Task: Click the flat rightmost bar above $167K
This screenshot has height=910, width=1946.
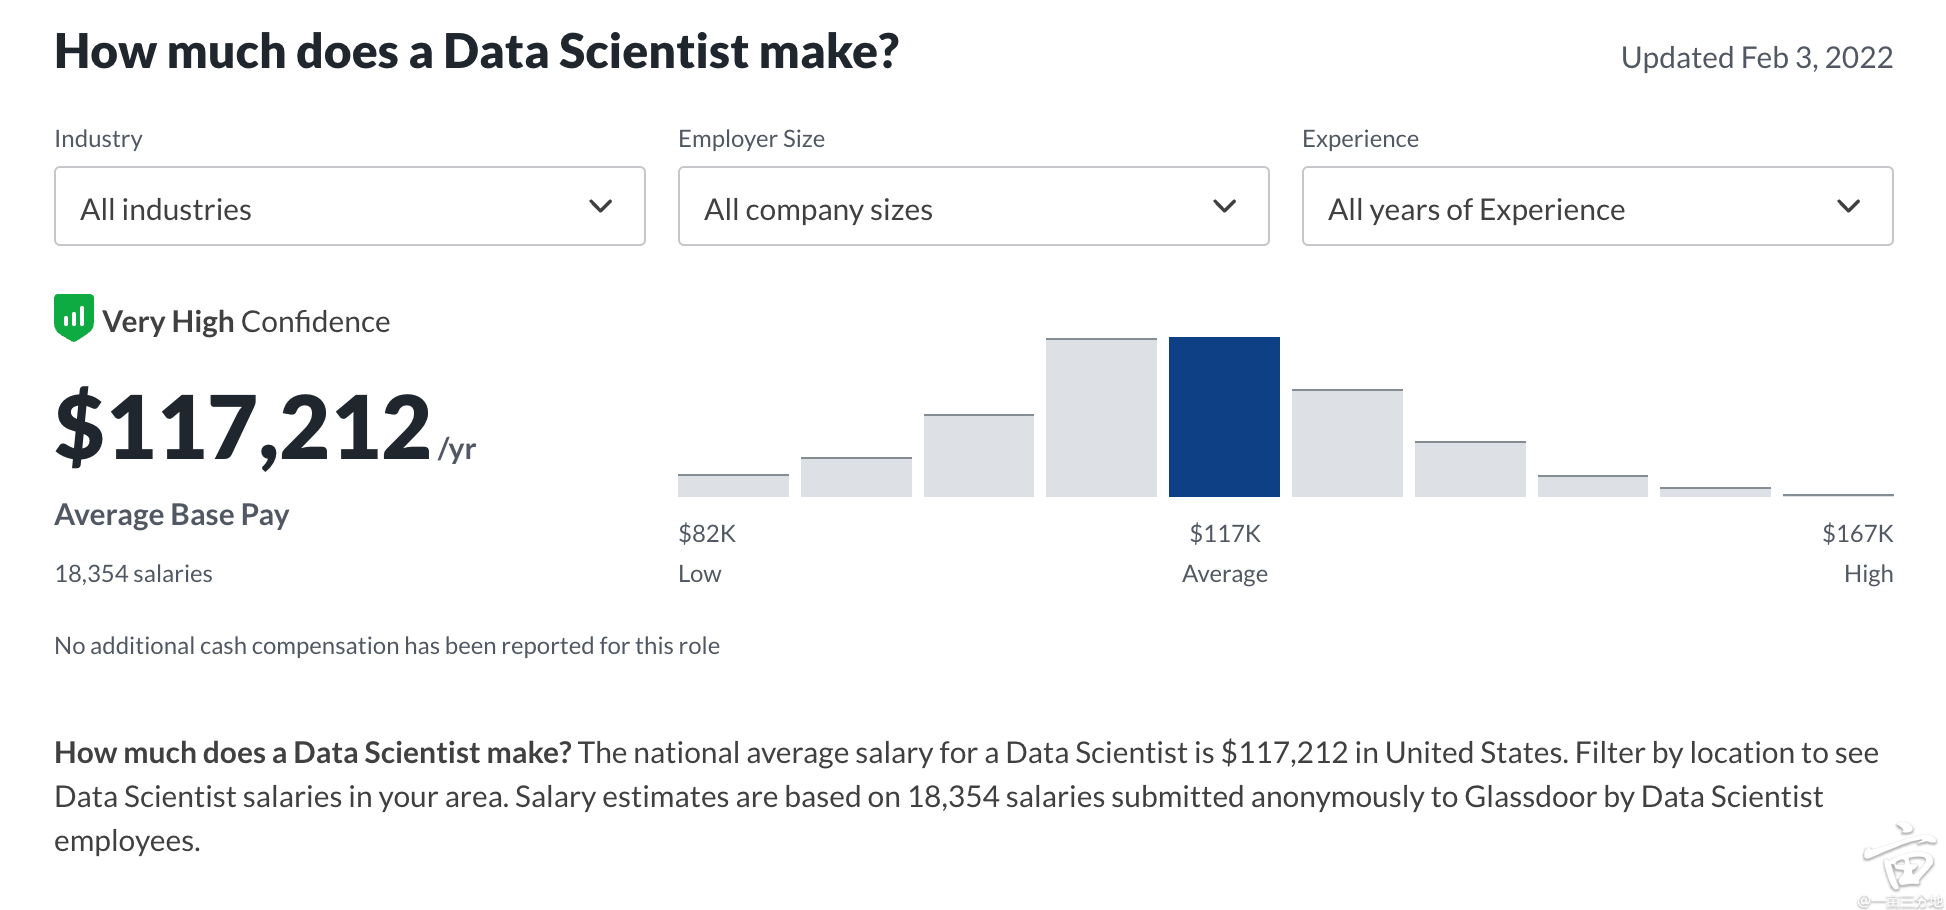Action: [x=1838, y=494]
